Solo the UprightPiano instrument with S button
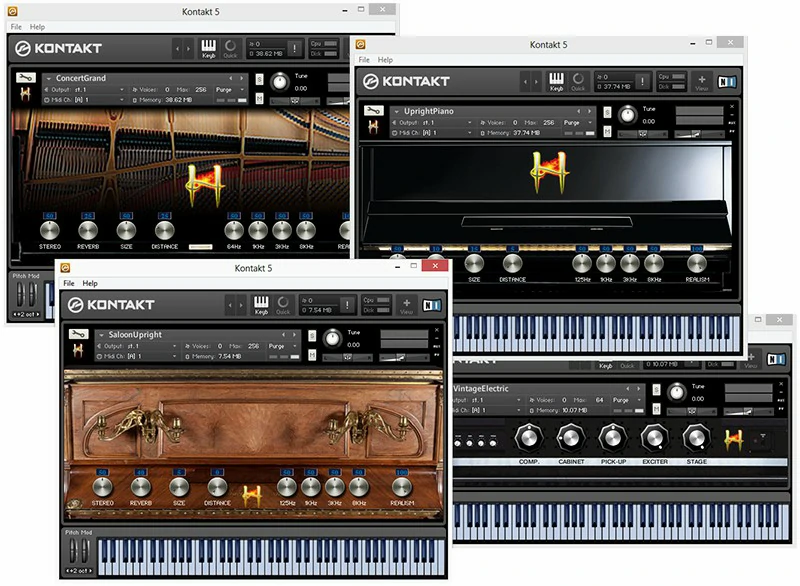 [x=607, y=112]
